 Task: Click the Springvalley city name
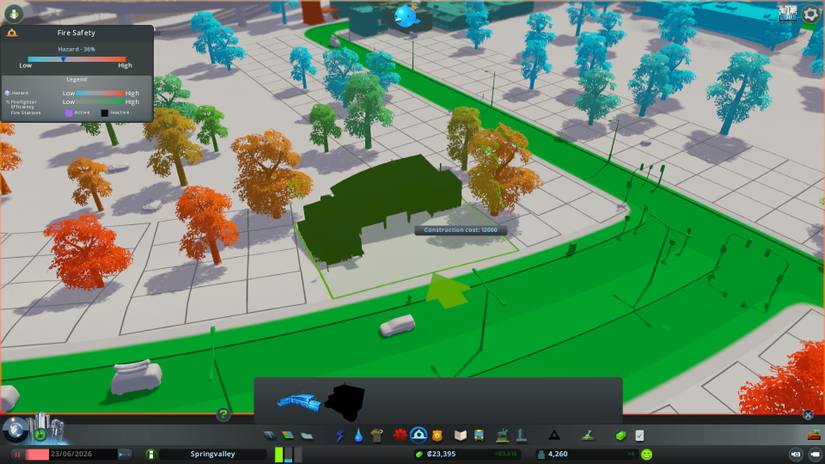point(213,454)
